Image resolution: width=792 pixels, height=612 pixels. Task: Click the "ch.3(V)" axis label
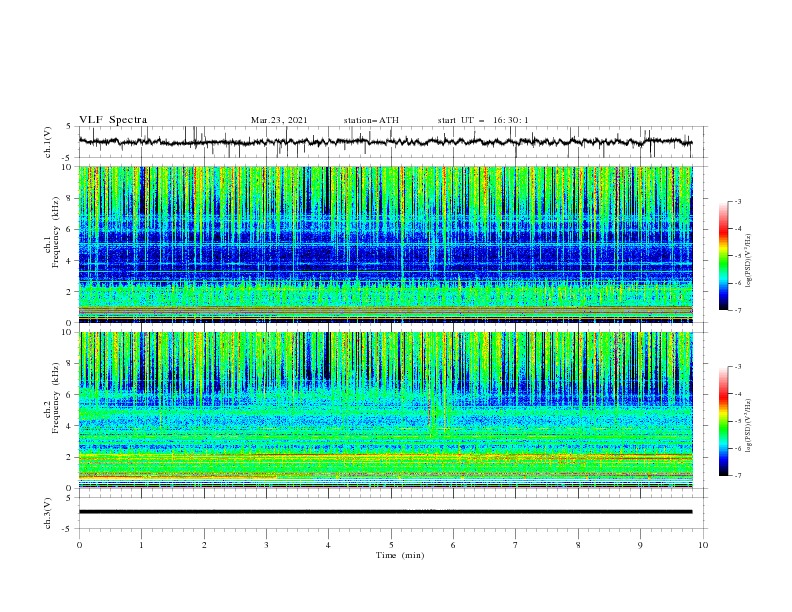(48, 513)
